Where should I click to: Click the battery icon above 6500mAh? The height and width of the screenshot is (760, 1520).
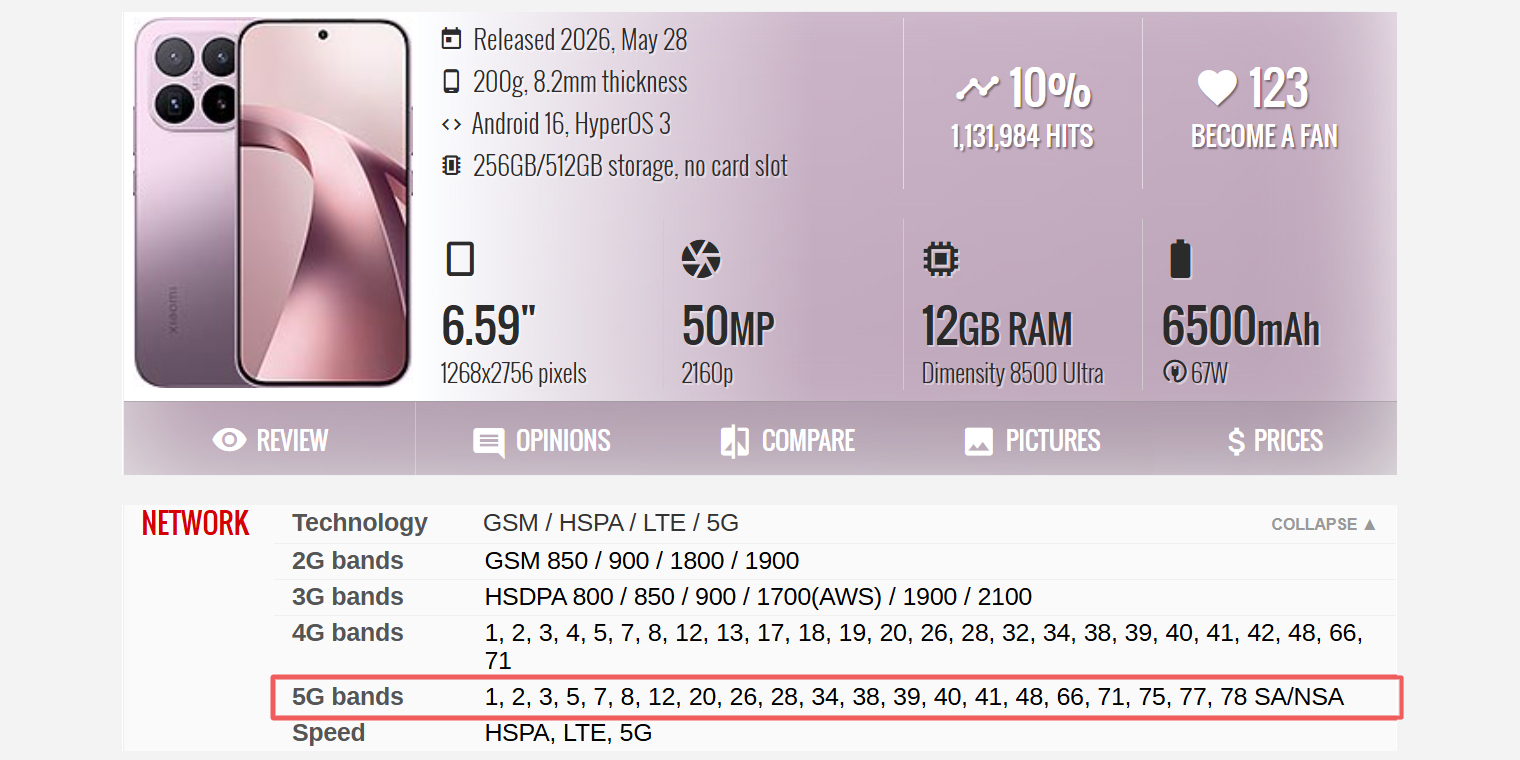coord(1180,258)
